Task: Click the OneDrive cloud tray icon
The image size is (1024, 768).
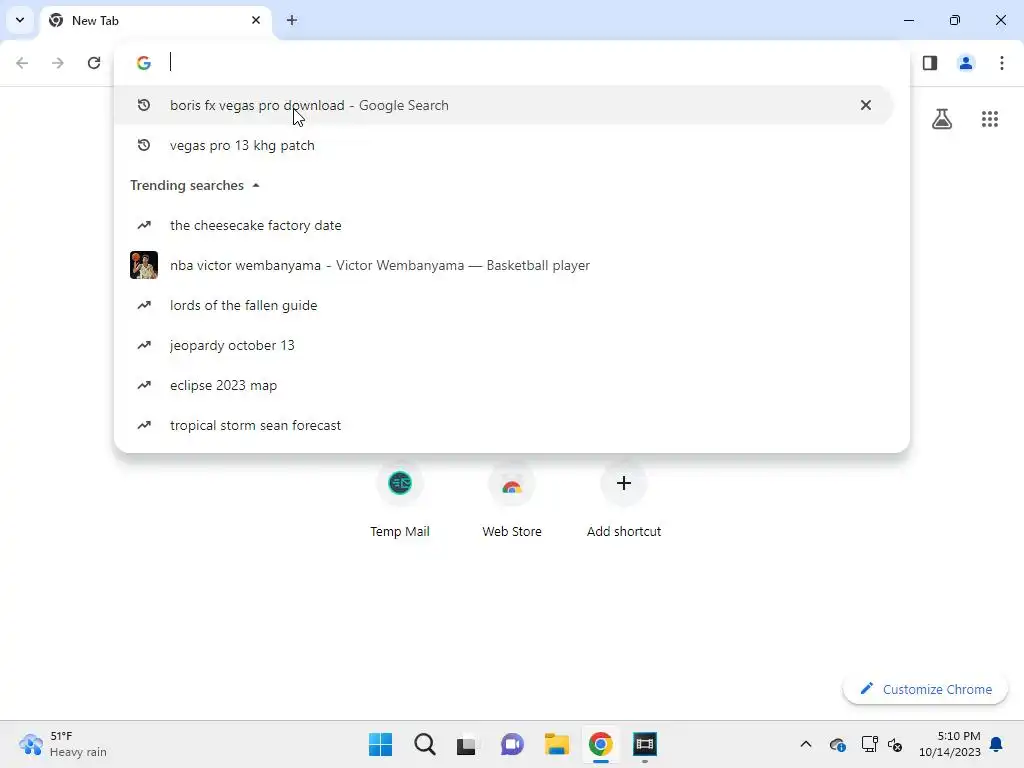Action: click(x=838, y=744)
